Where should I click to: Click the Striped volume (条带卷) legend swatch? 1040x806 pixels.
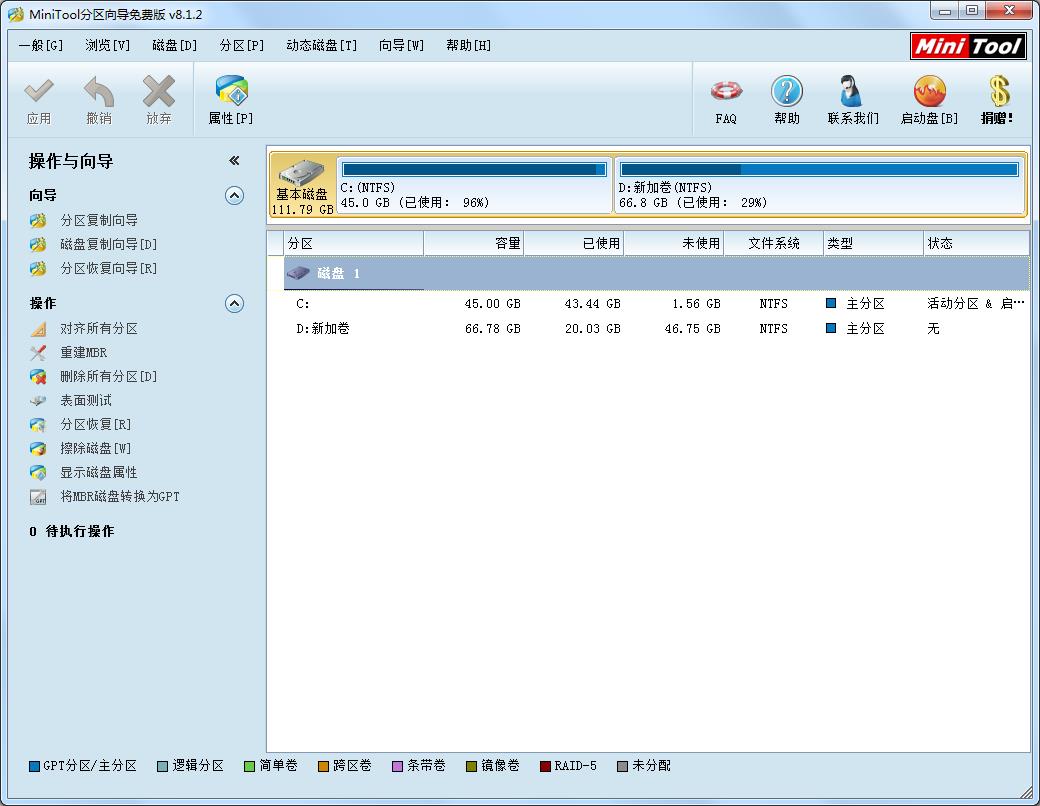tap(397, 766)
